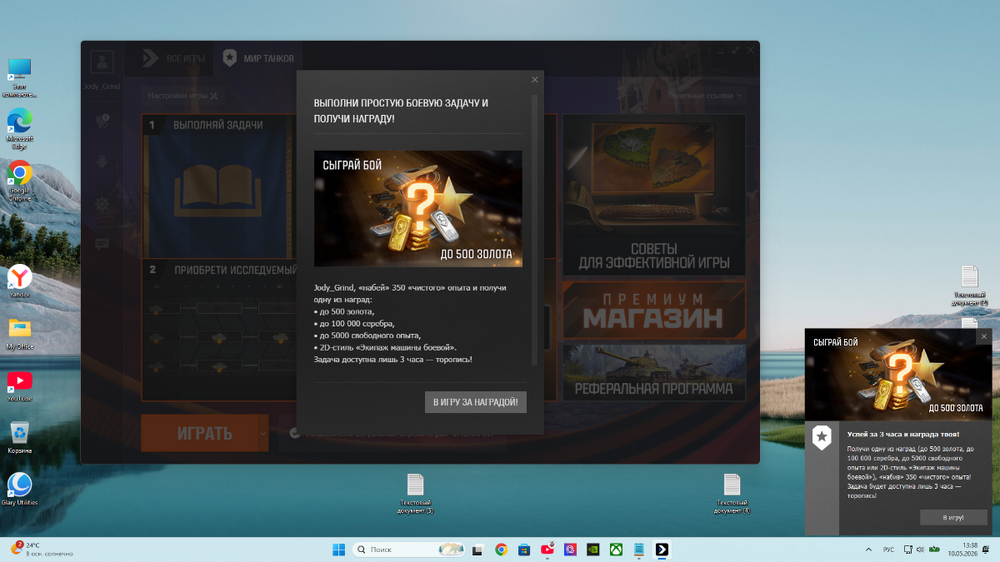Viewport: 1000px width, 562px height.
Task: Switch to the 'Мир танков' tab
Action: pyautogui.click(x=258, y=58)
